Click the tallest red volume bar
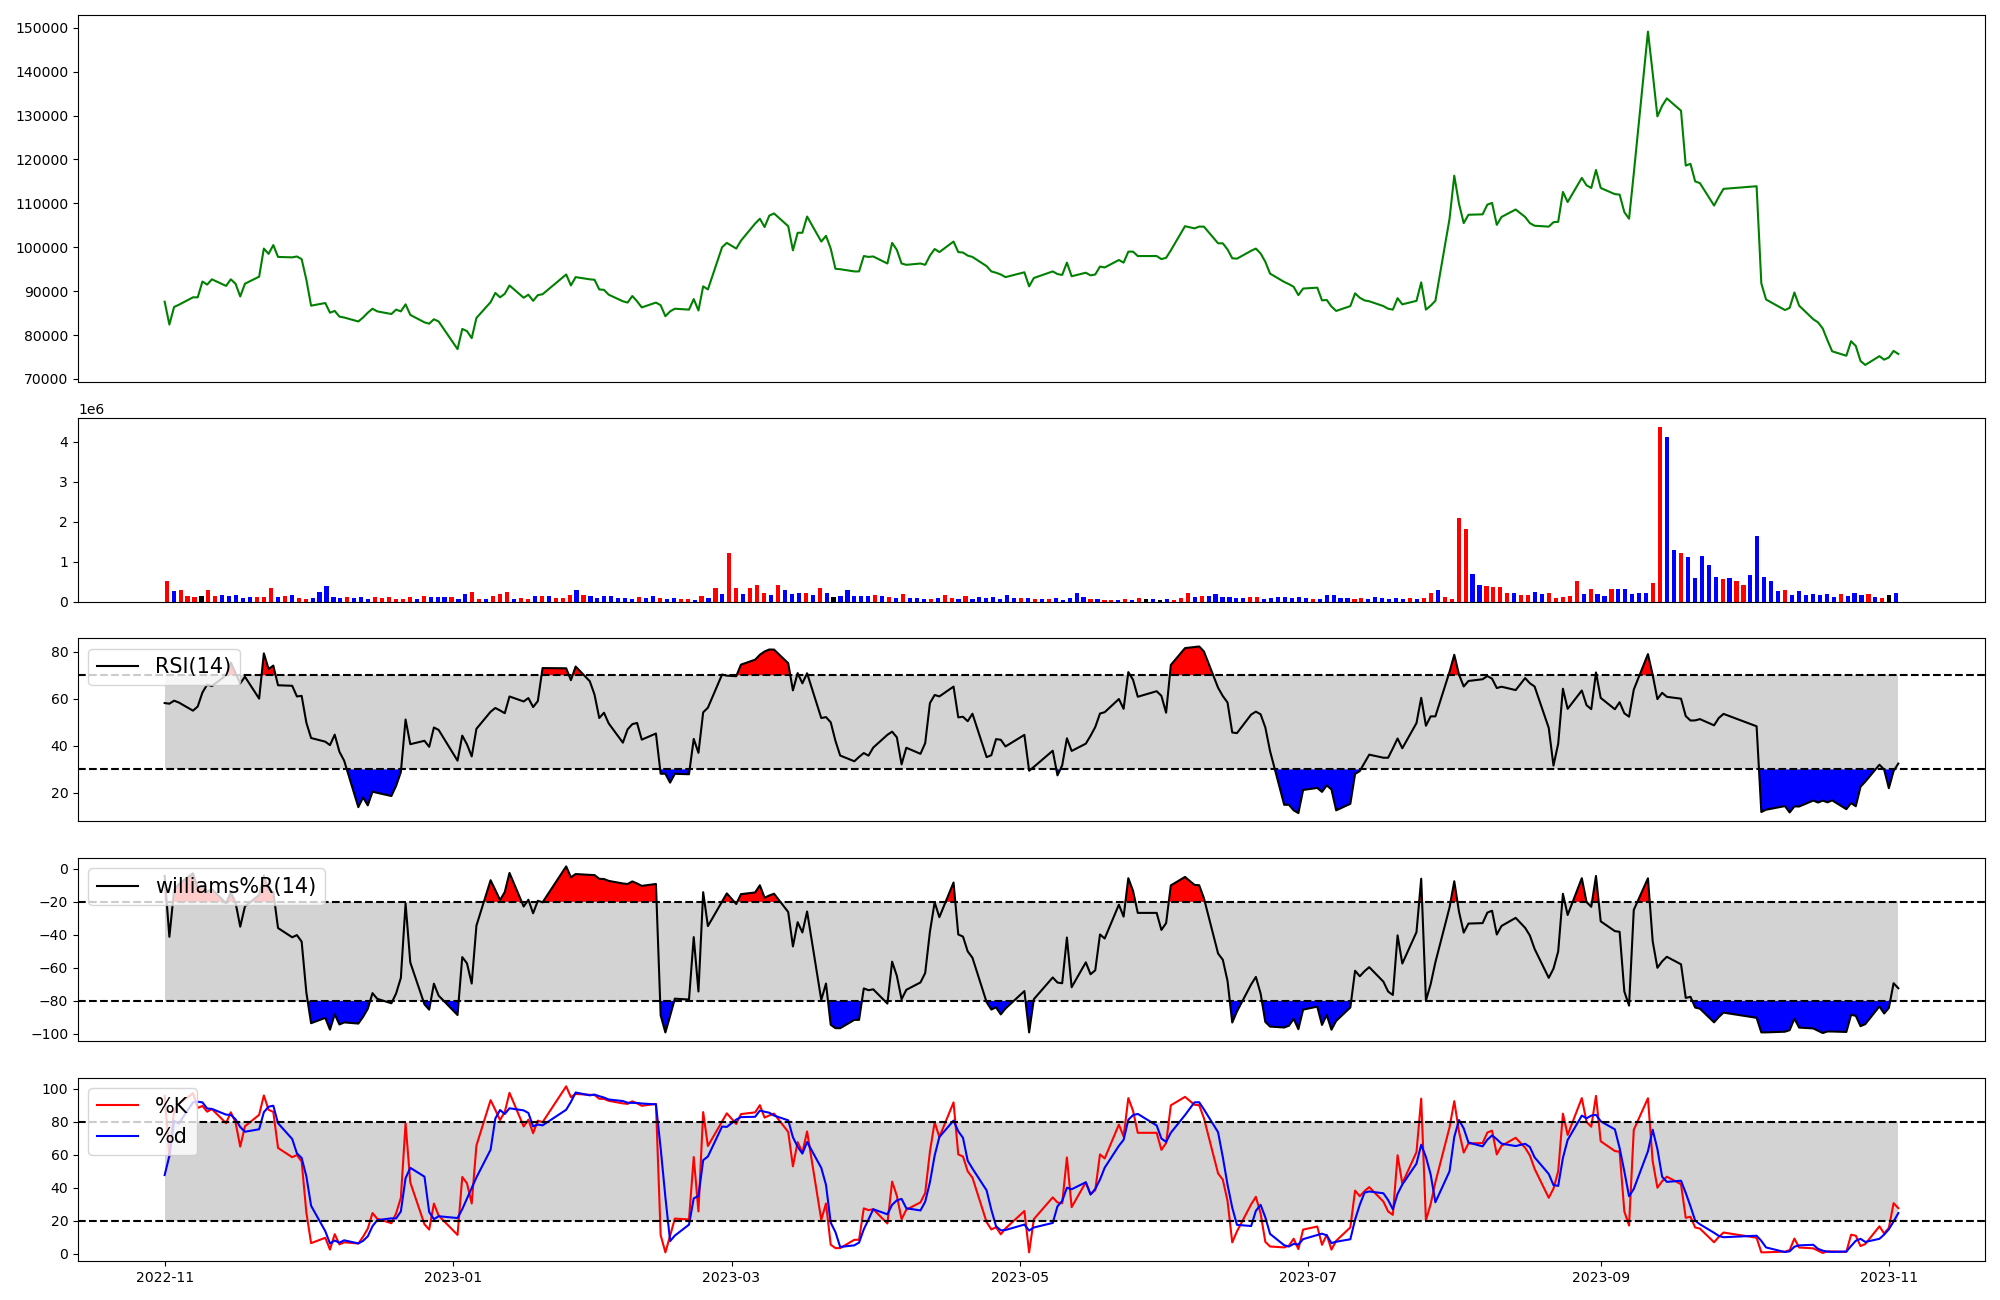 coord(1660,515)
